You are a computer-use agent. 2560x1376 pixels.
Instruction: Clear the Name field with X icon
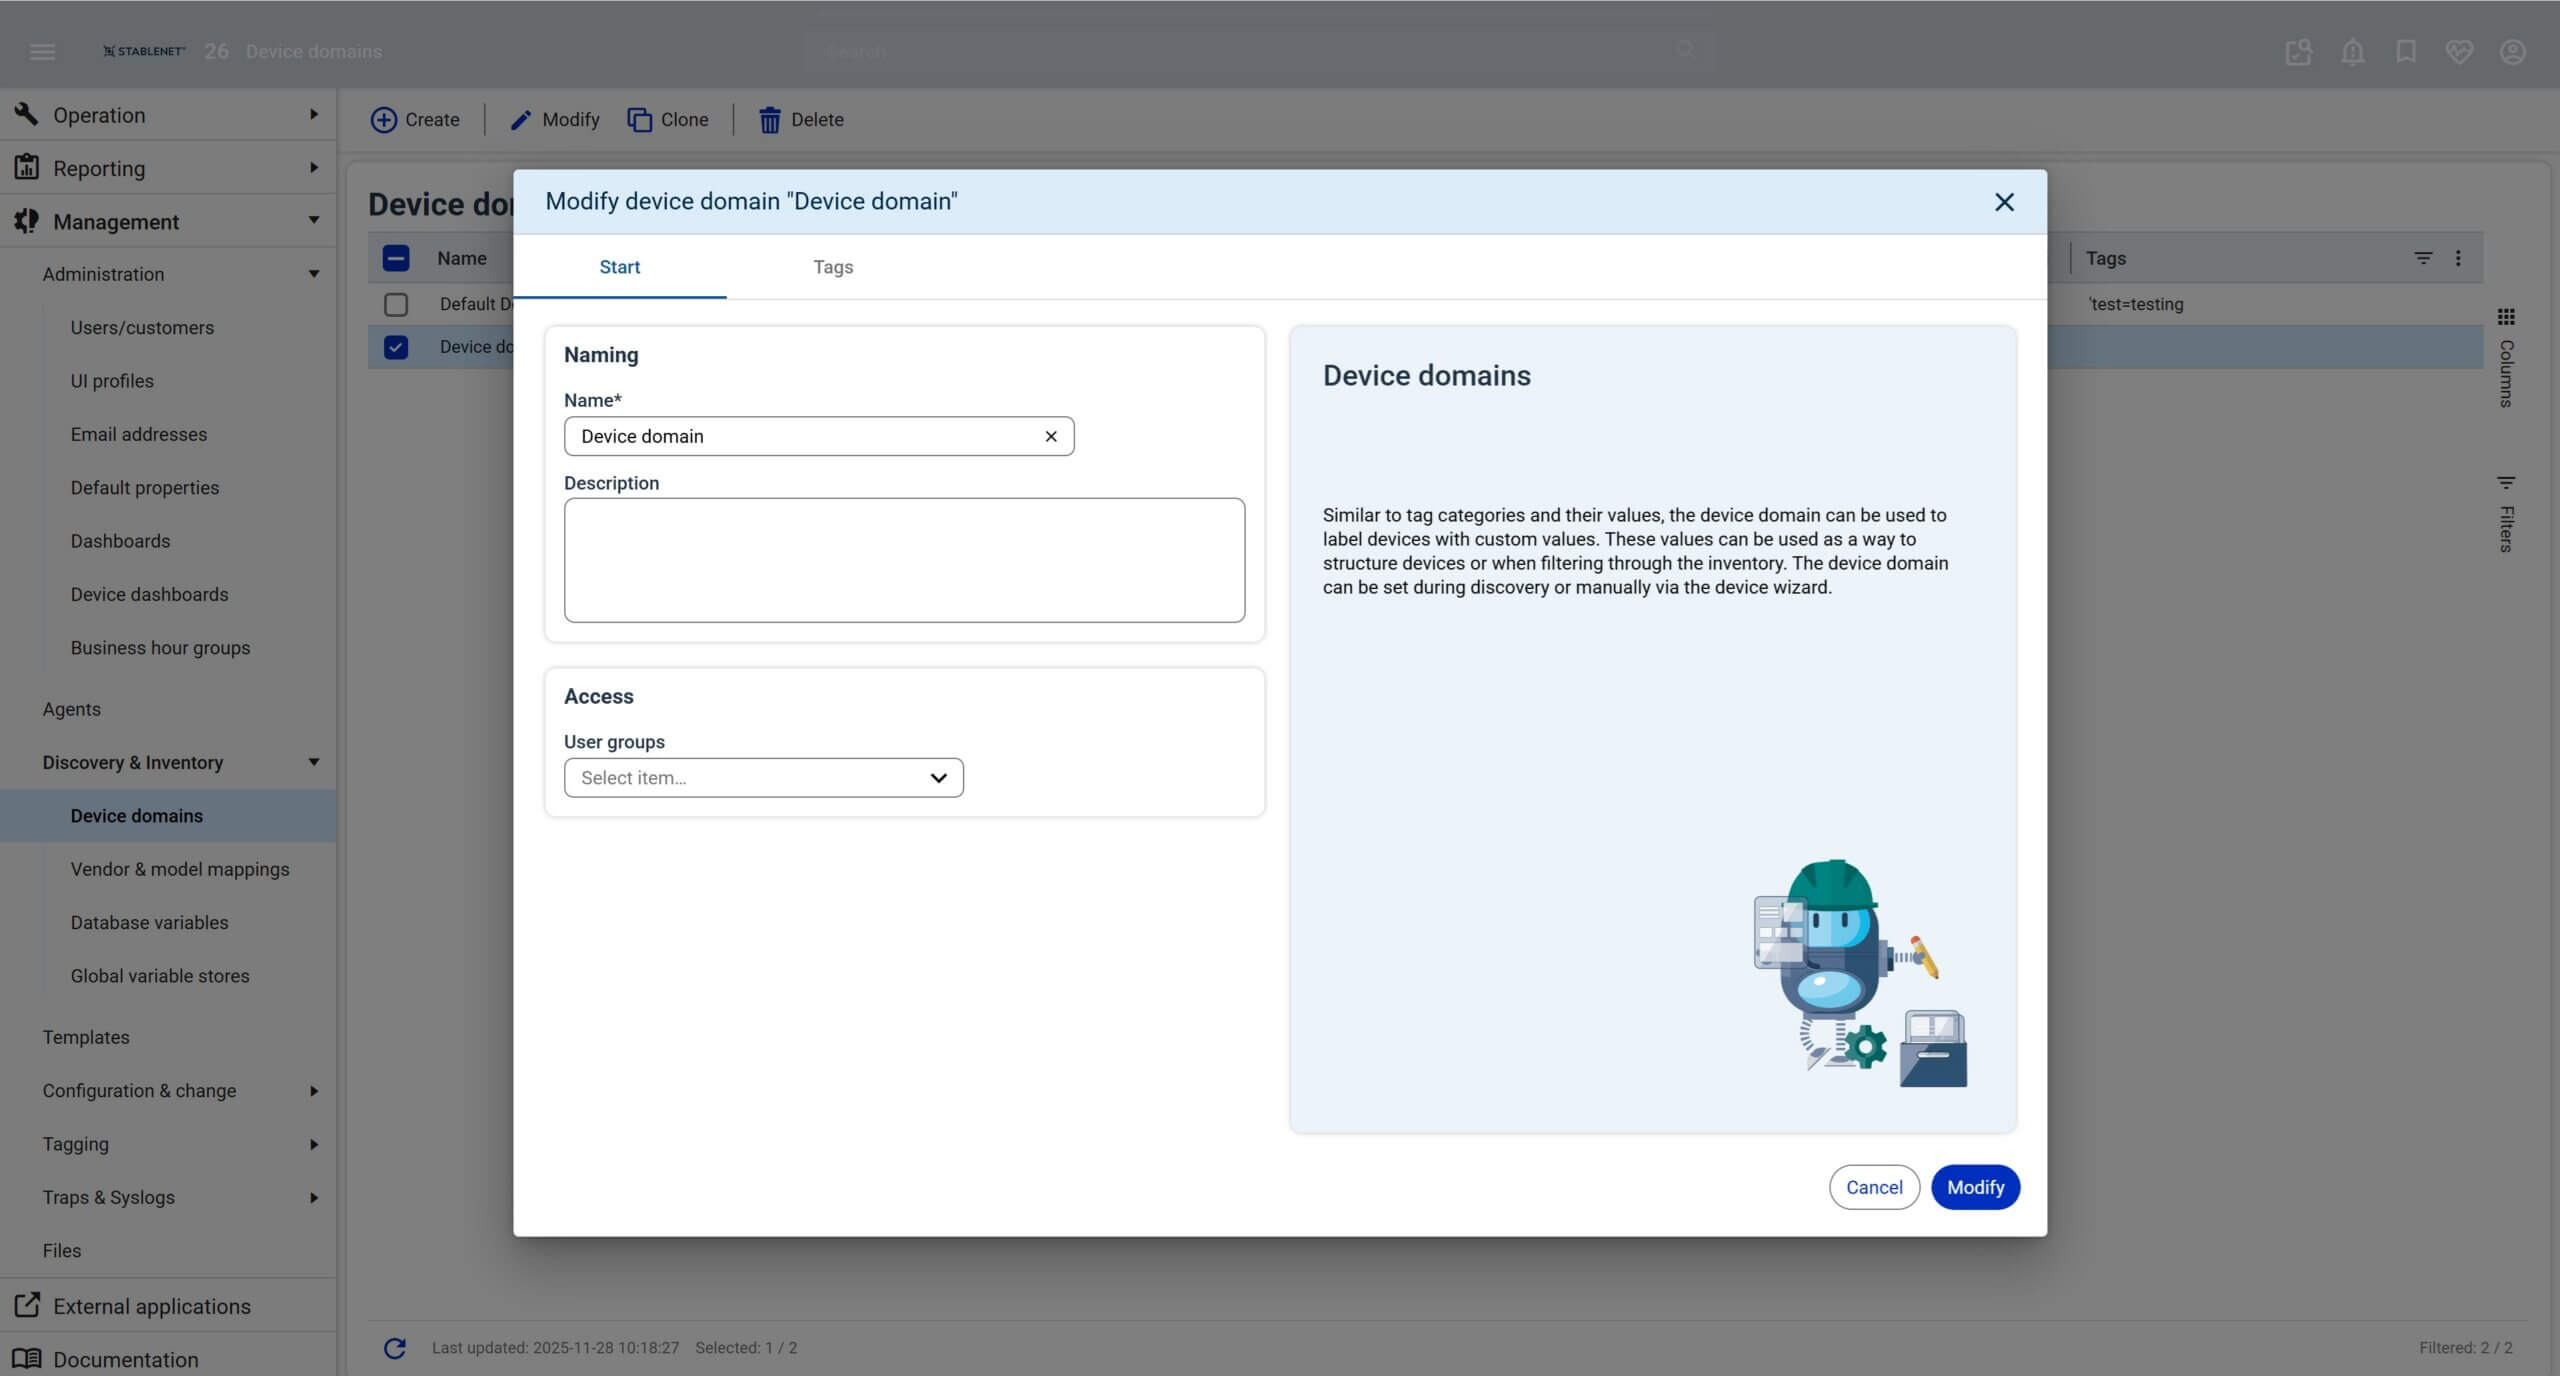click(x=1050, y=436)
